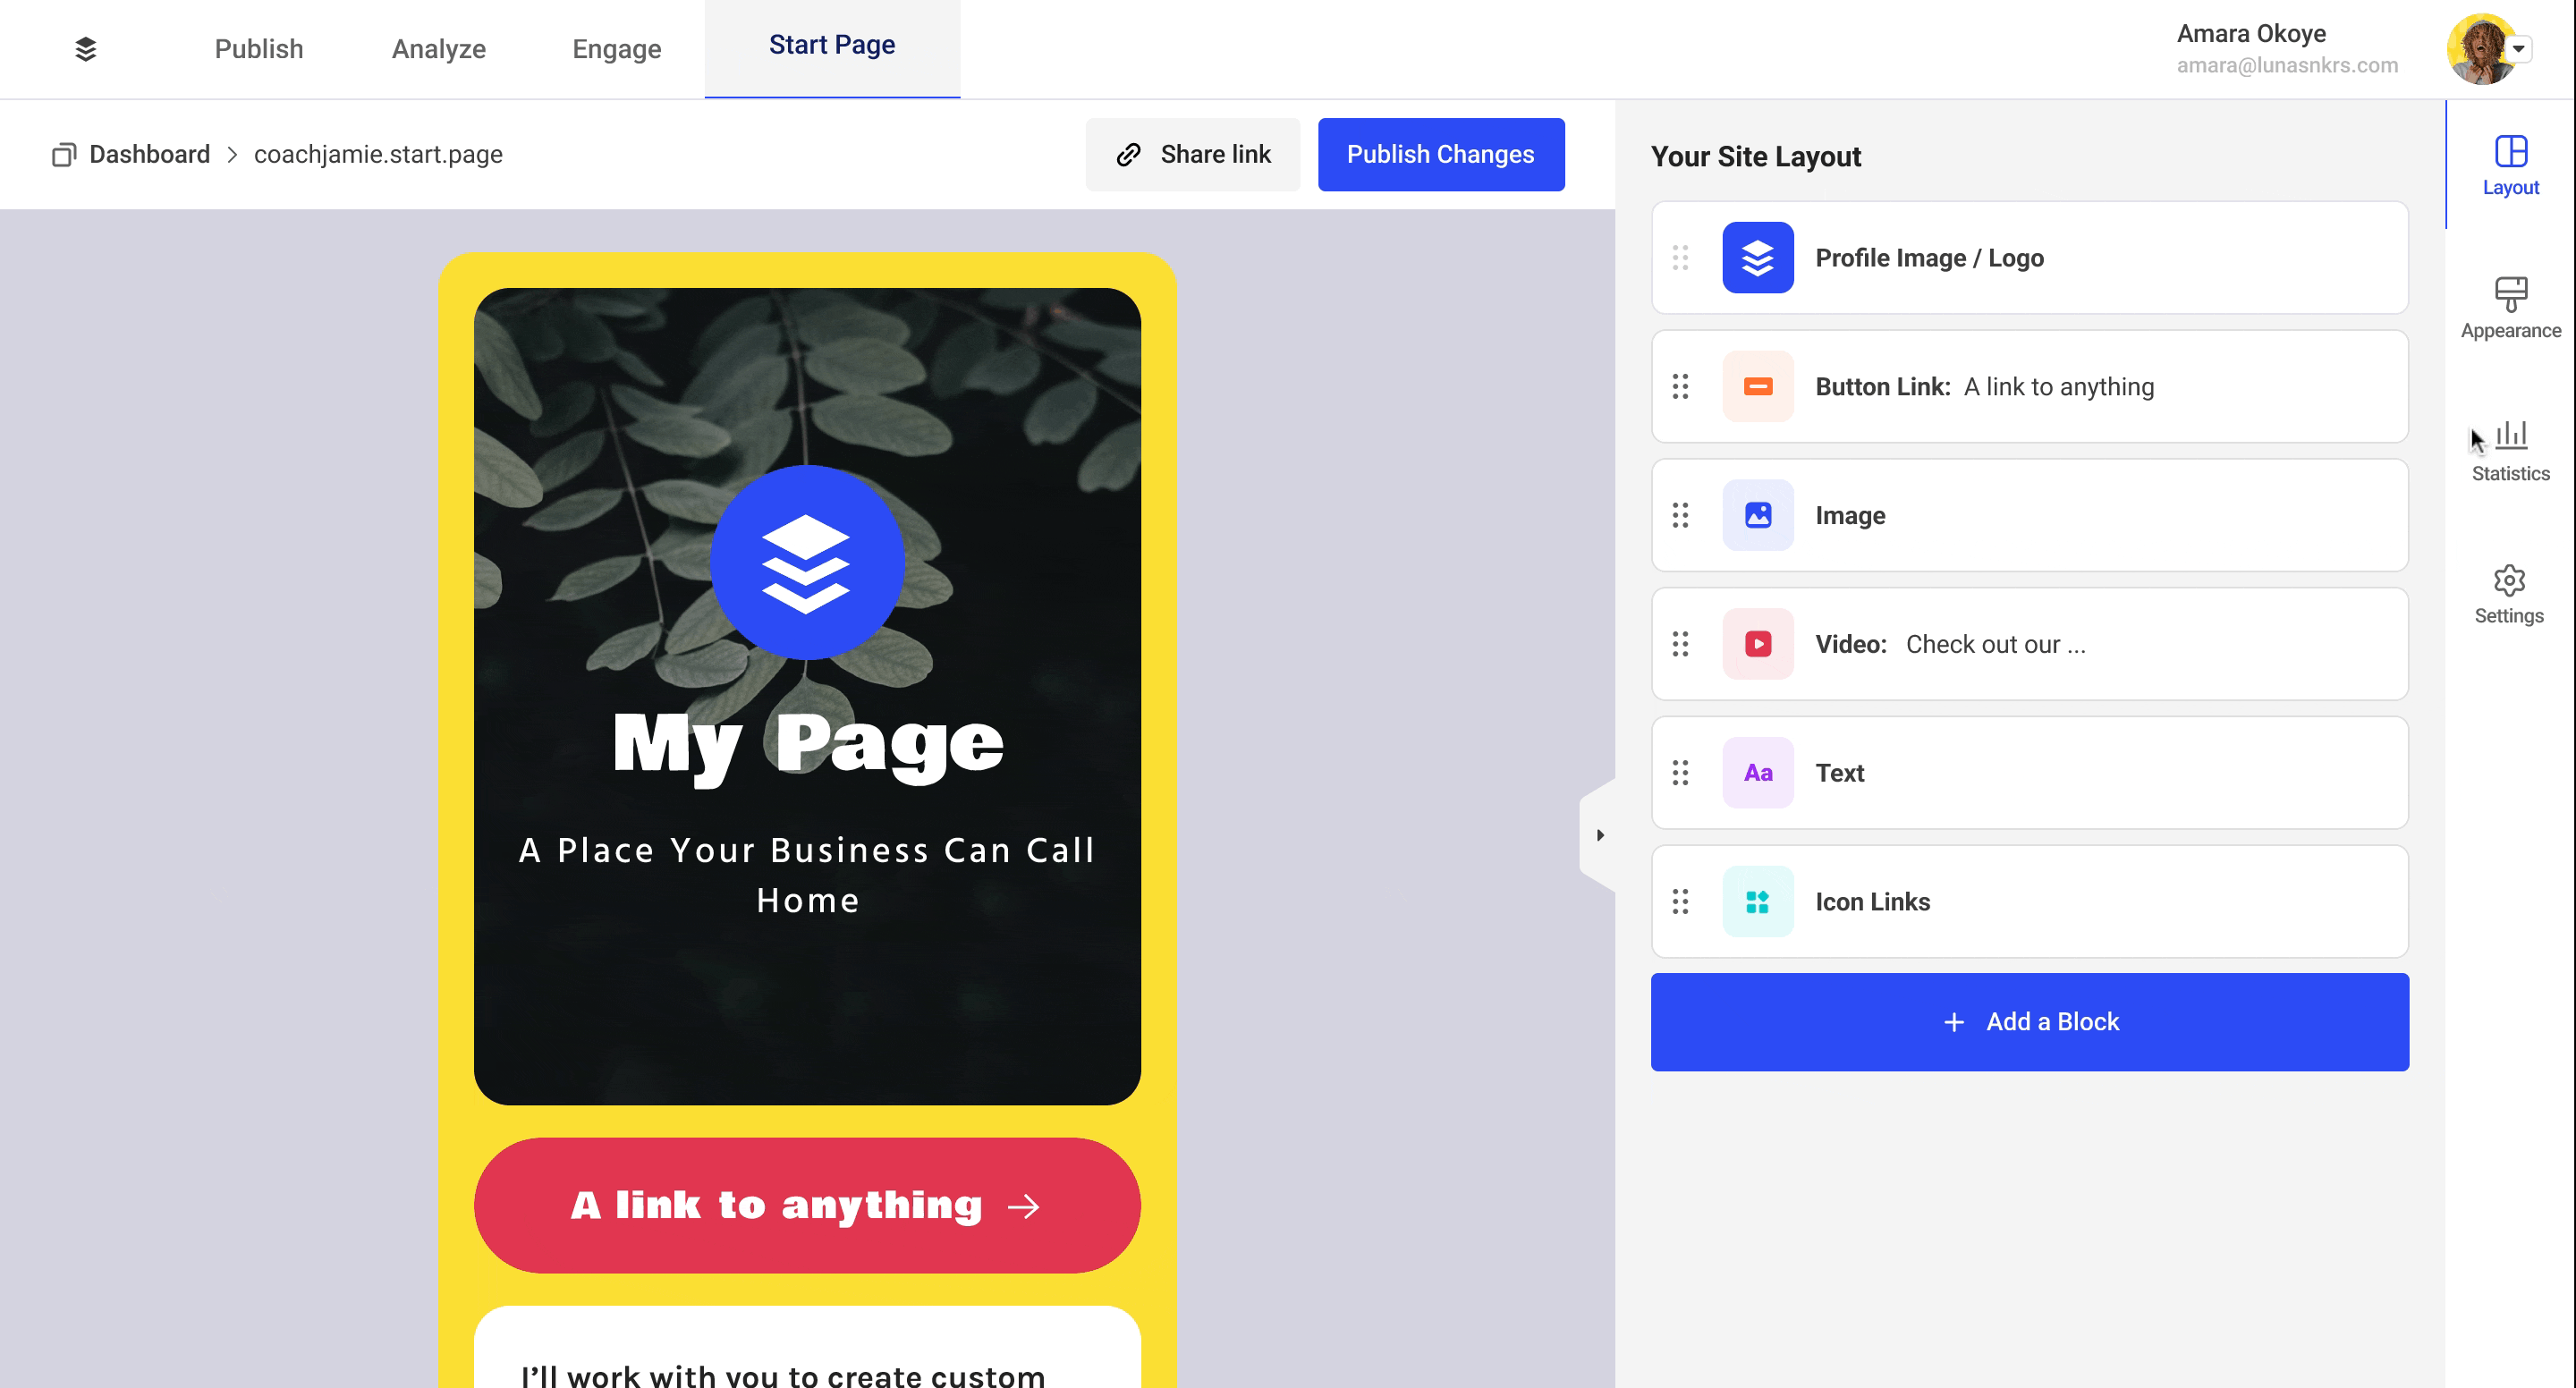The height and width of the screenshot is (1388, 2576).
Task: Click Add a Block button
Action: (x=2029, y=1020)
